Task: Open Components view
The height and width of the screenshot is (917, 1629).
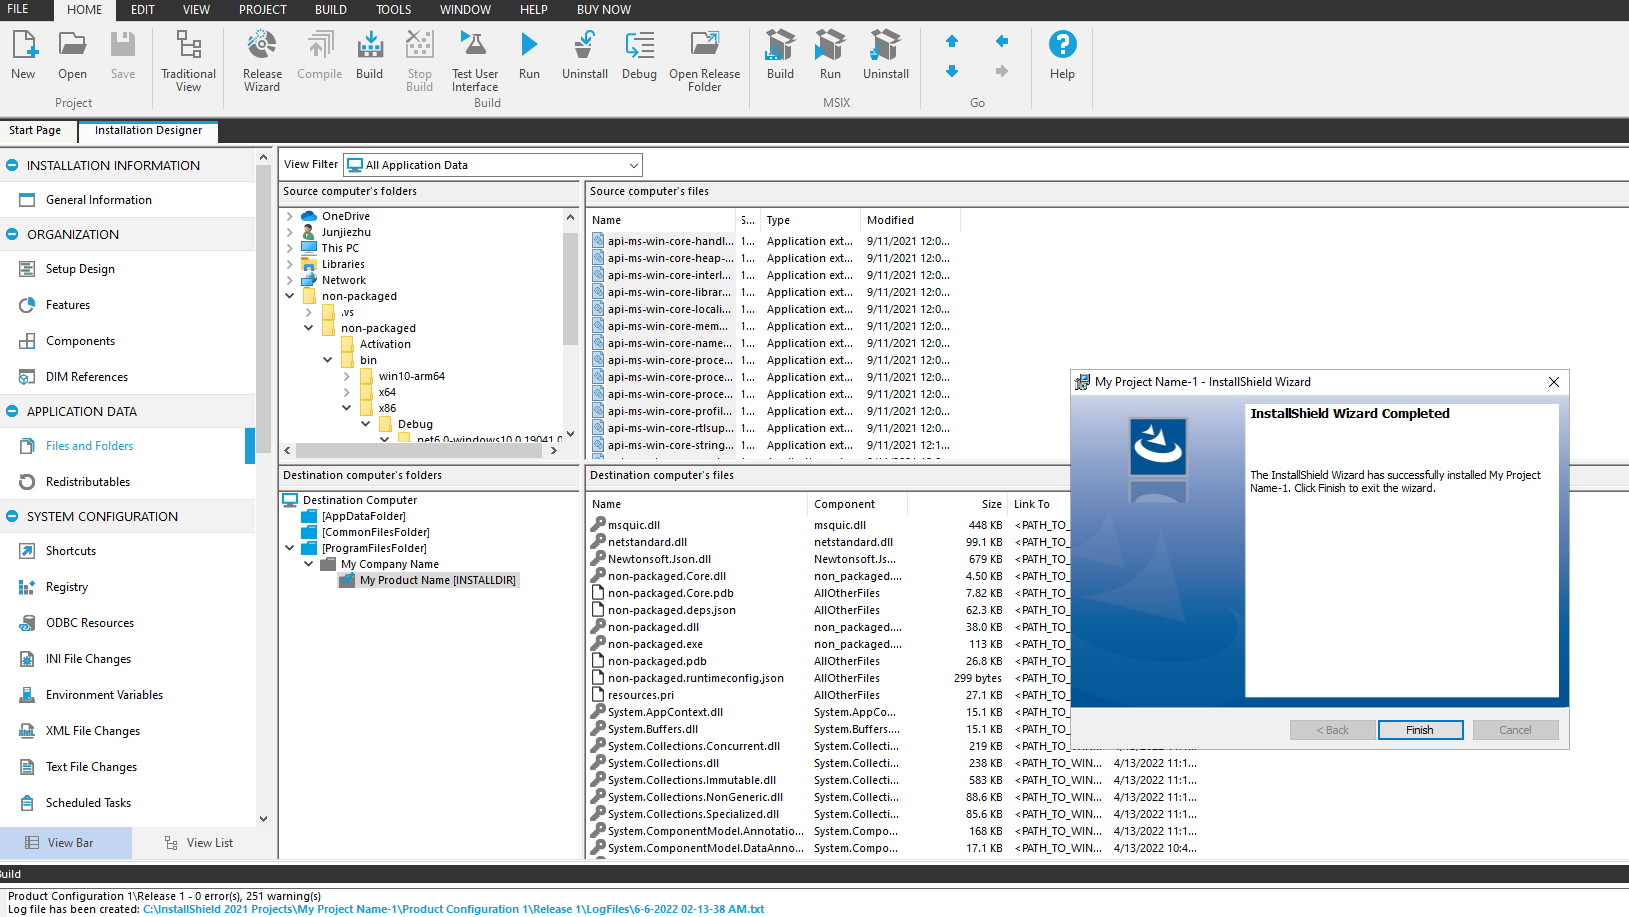Action: pyautogui.click(x=80, y=341)
